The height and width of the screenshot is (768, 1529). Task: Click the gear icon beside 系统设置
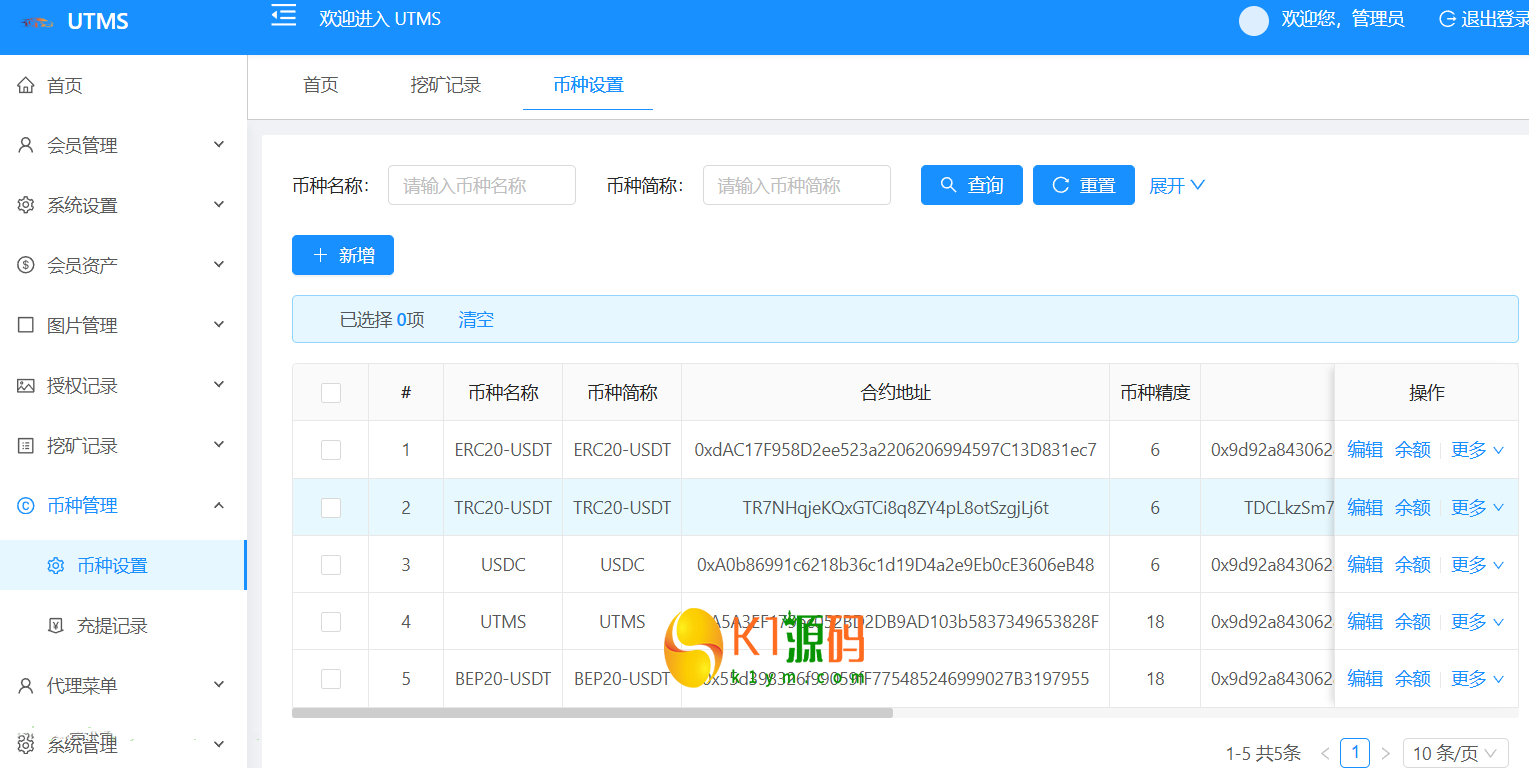pyautogui.click(x=26, y=205)
